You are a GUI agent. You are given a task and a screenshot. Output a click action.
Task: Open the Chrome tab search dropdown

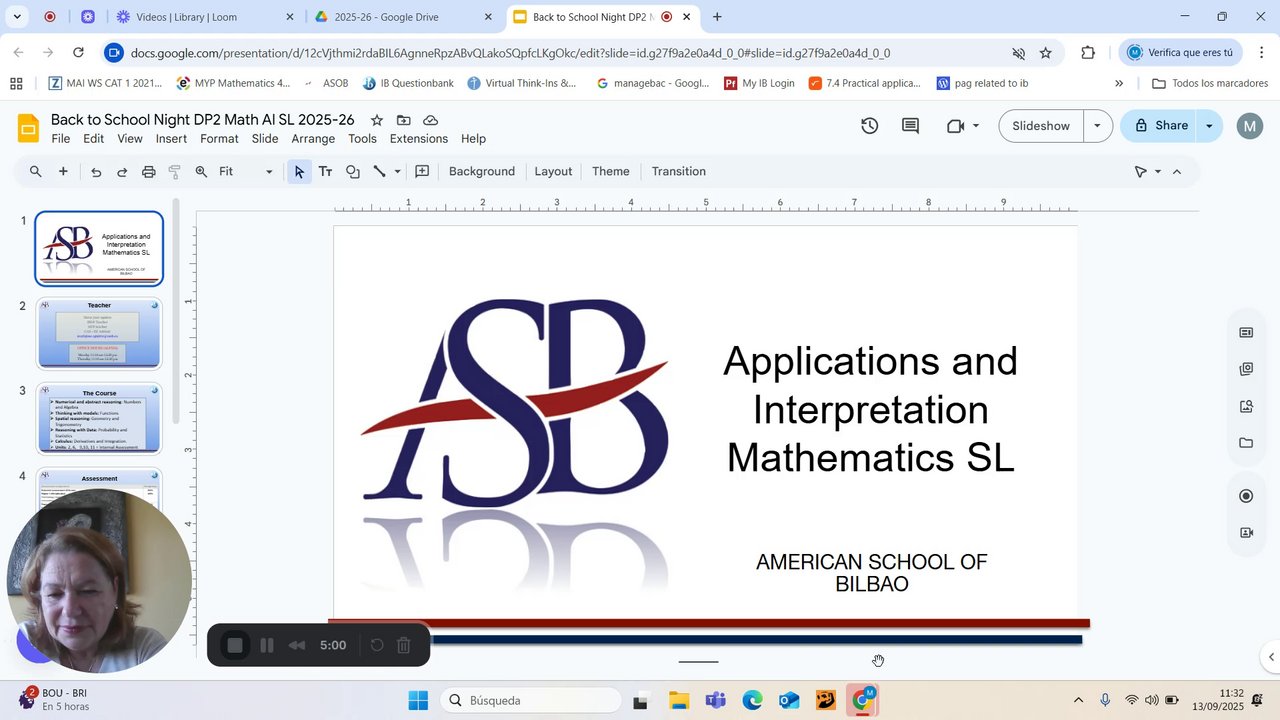pyautogui.click(x=17, y=17)
